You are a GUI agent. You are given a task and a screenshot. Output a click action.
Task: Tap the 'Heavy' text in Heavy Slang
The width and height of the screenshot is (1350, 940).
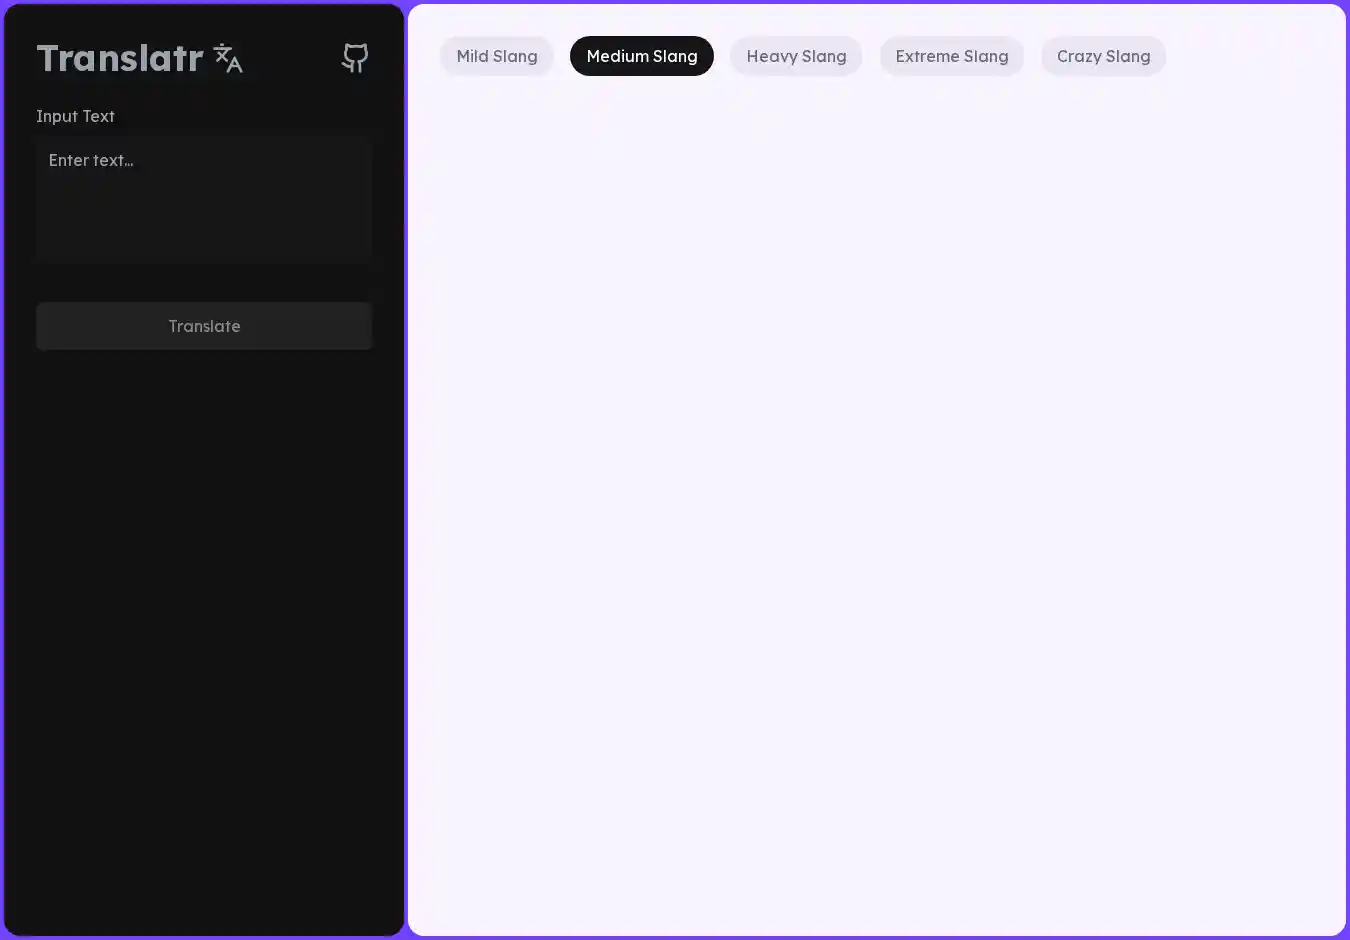click(x=772, y=56)
